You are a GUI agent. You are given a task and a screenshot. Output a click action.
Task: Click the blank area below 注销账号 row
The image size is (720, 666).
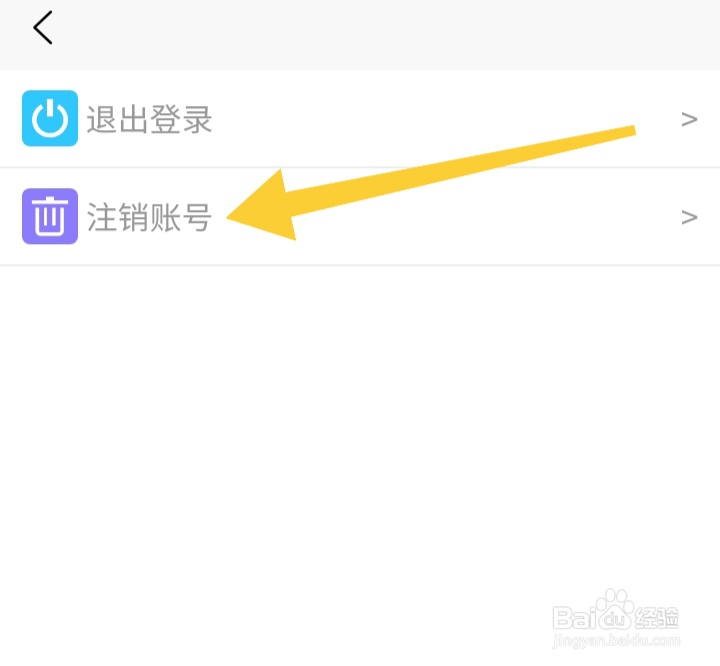(360, 413)
